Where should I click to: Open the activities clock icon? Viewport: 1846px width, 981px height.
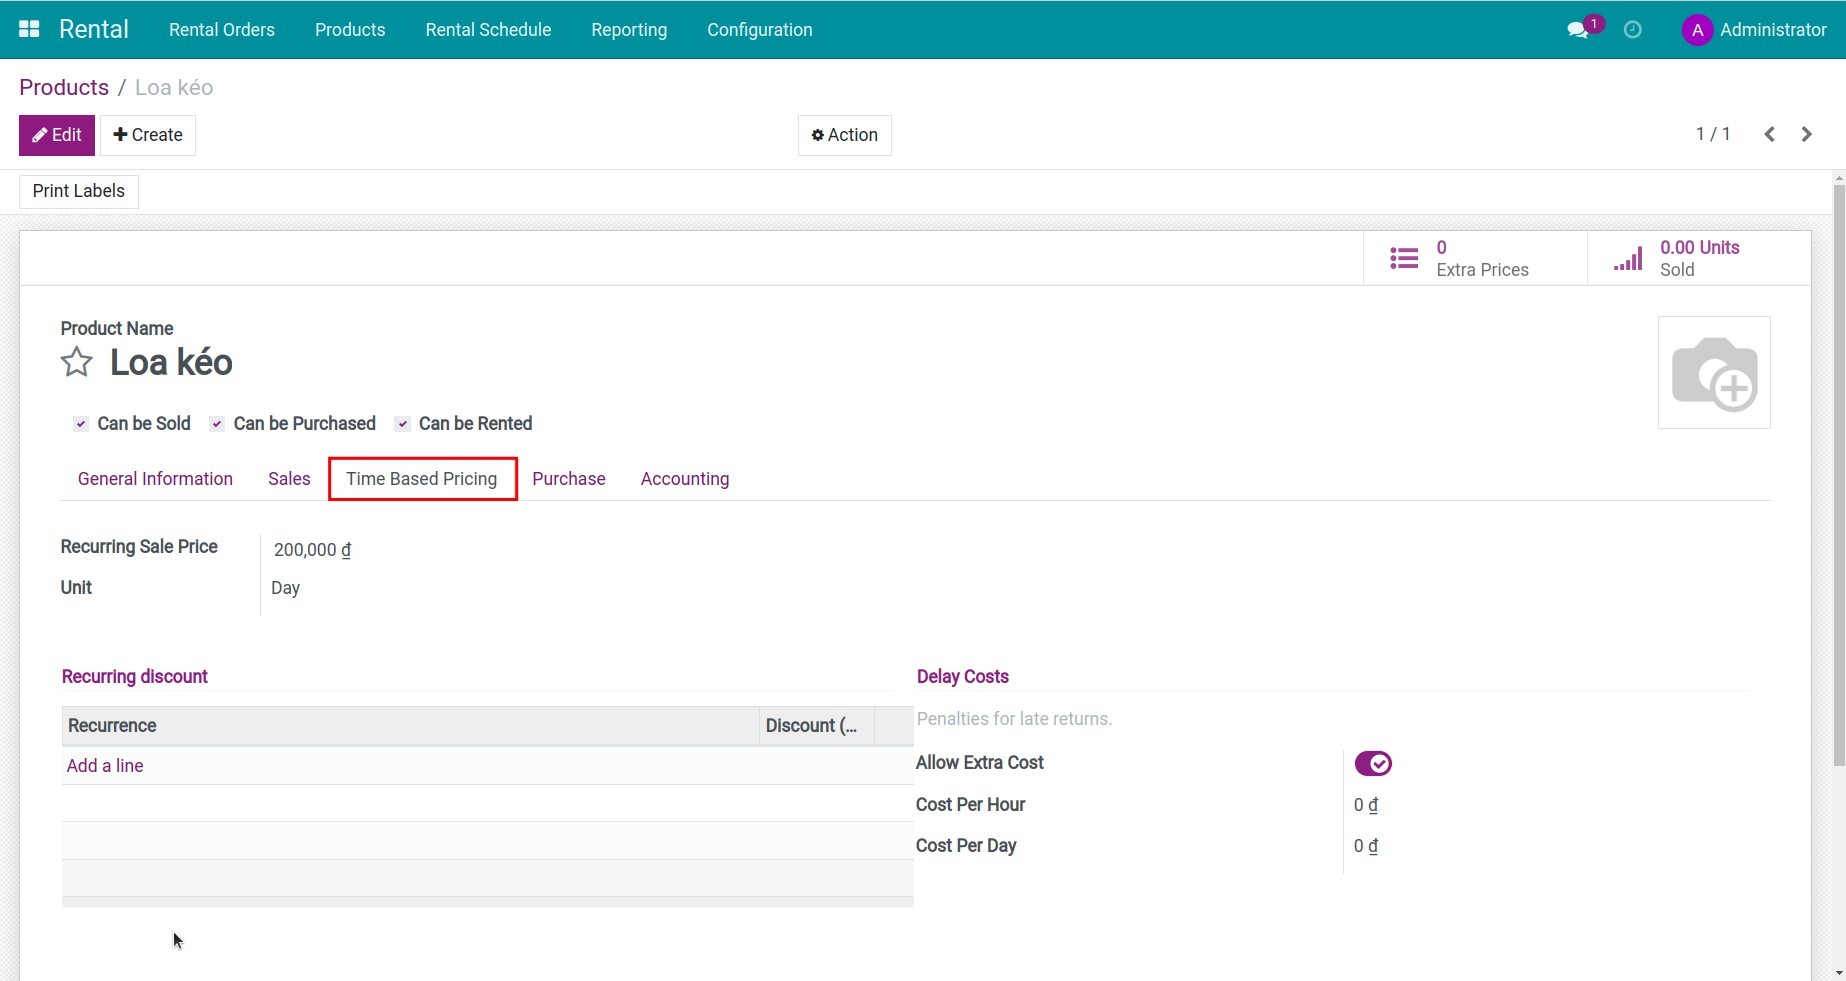click(1633, 30)
